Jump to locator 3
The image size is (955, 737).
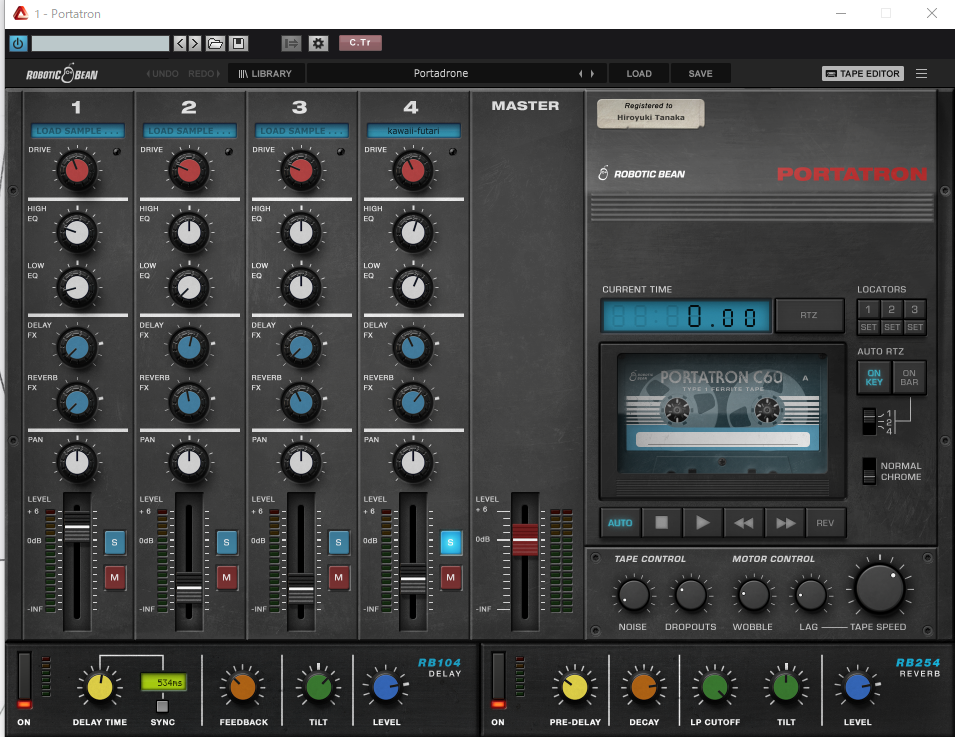pyautogui.click(x=915, y=309)
